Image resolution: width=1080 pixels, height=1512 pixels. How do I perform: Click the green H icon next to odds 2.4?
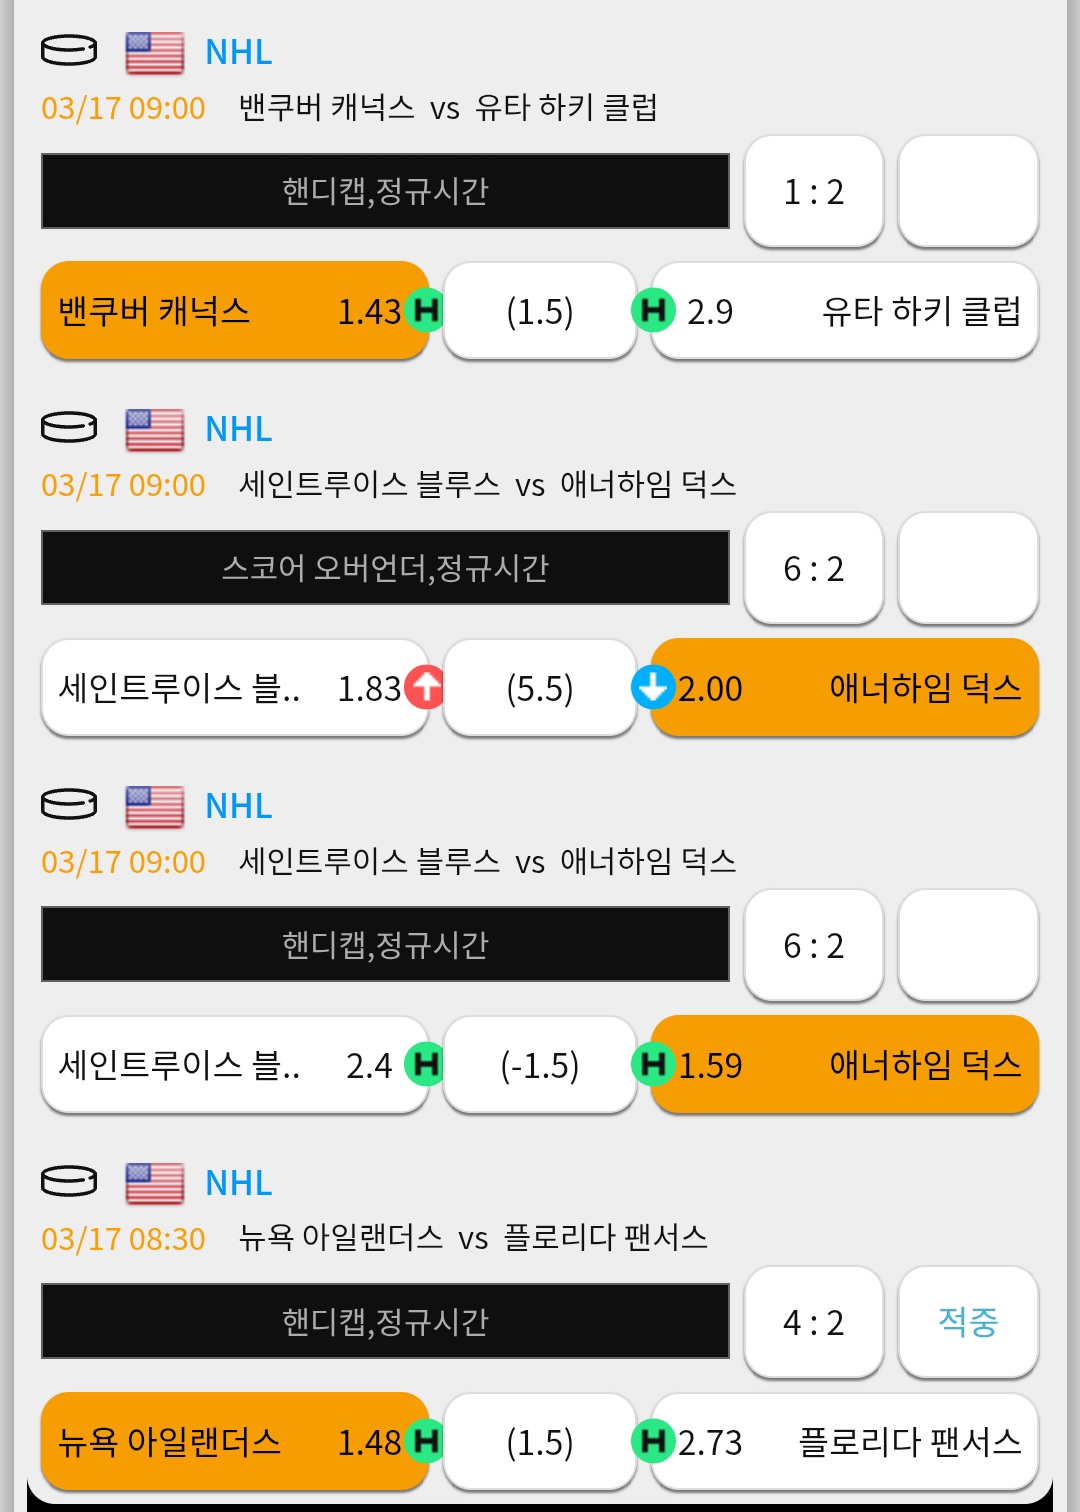tap(426, 1065)
